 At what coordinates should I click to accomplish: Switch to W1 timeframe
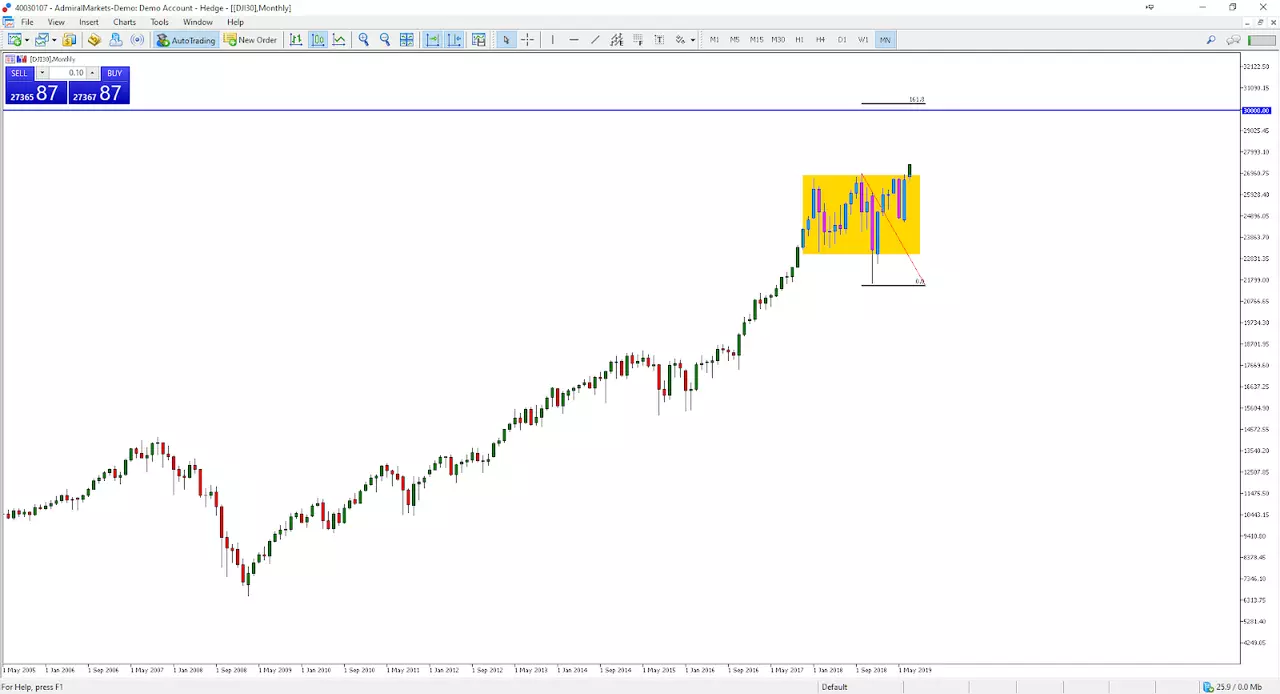coord(863,40)
